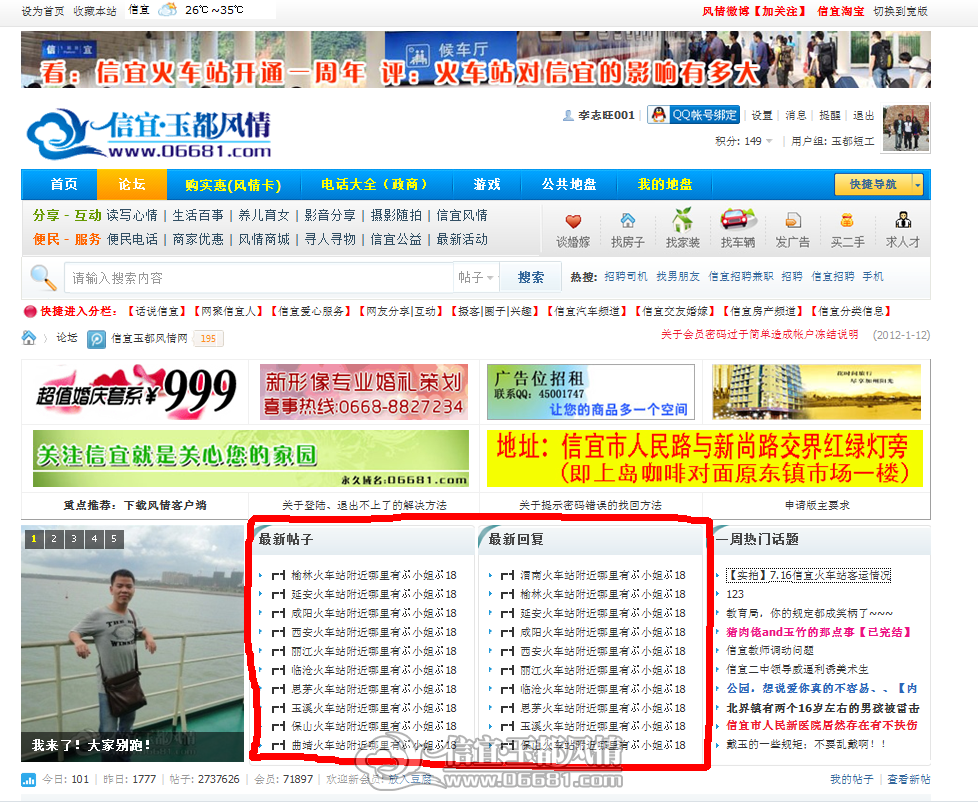The width and height of the screenshot is (978, 802).
Task: Click the 收藏本站 link
Action: pyautogui.click(x=95, y=11)
